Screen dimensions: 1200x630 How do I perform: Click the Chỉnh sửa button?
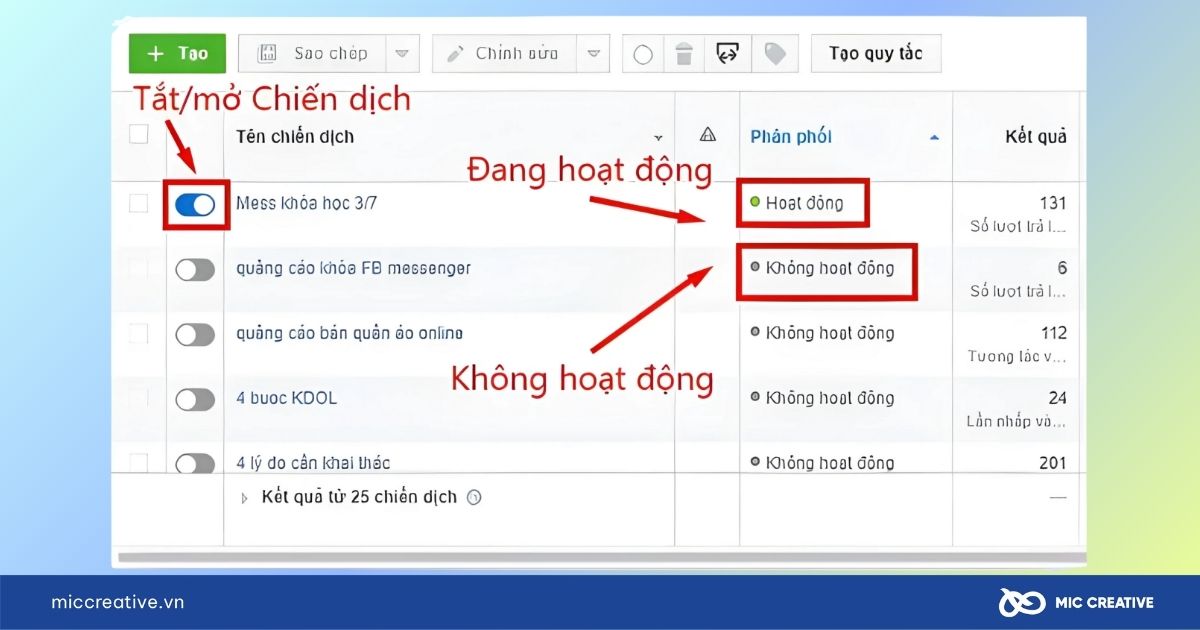(x=505, y=53)
